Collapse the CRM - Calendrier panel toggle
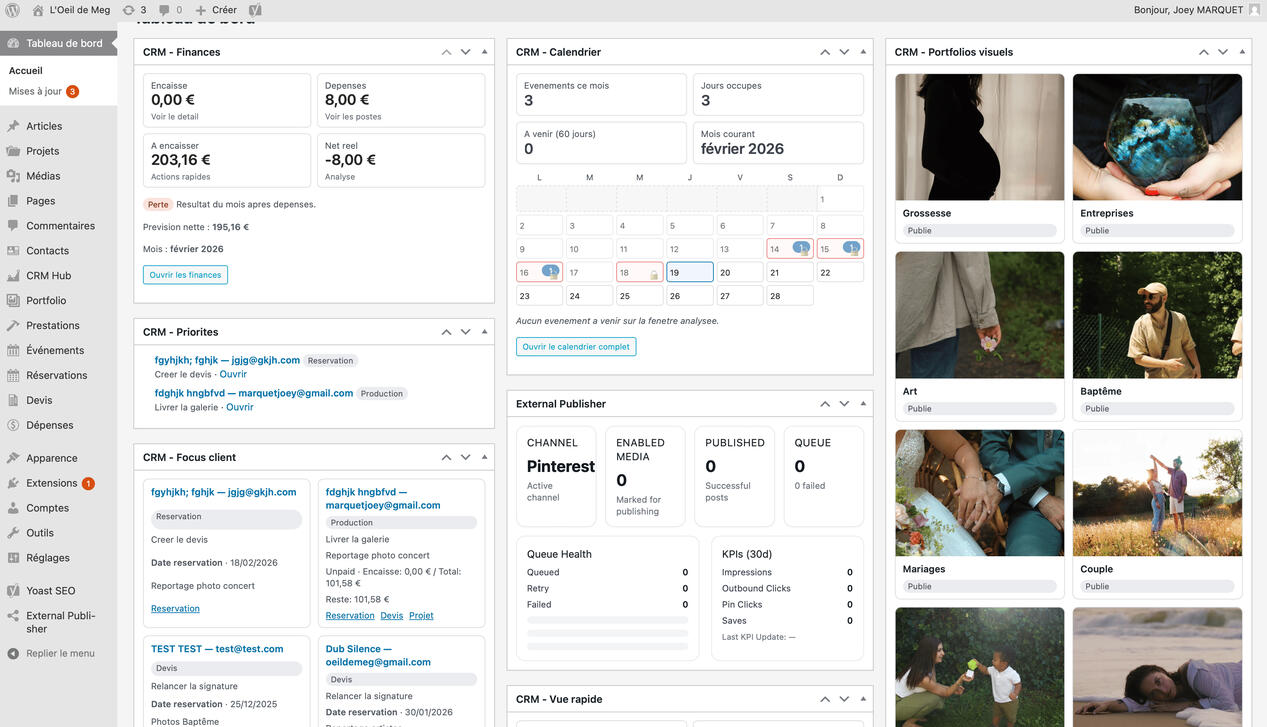This screenshot has height=727, width=1267. [863, 52]
